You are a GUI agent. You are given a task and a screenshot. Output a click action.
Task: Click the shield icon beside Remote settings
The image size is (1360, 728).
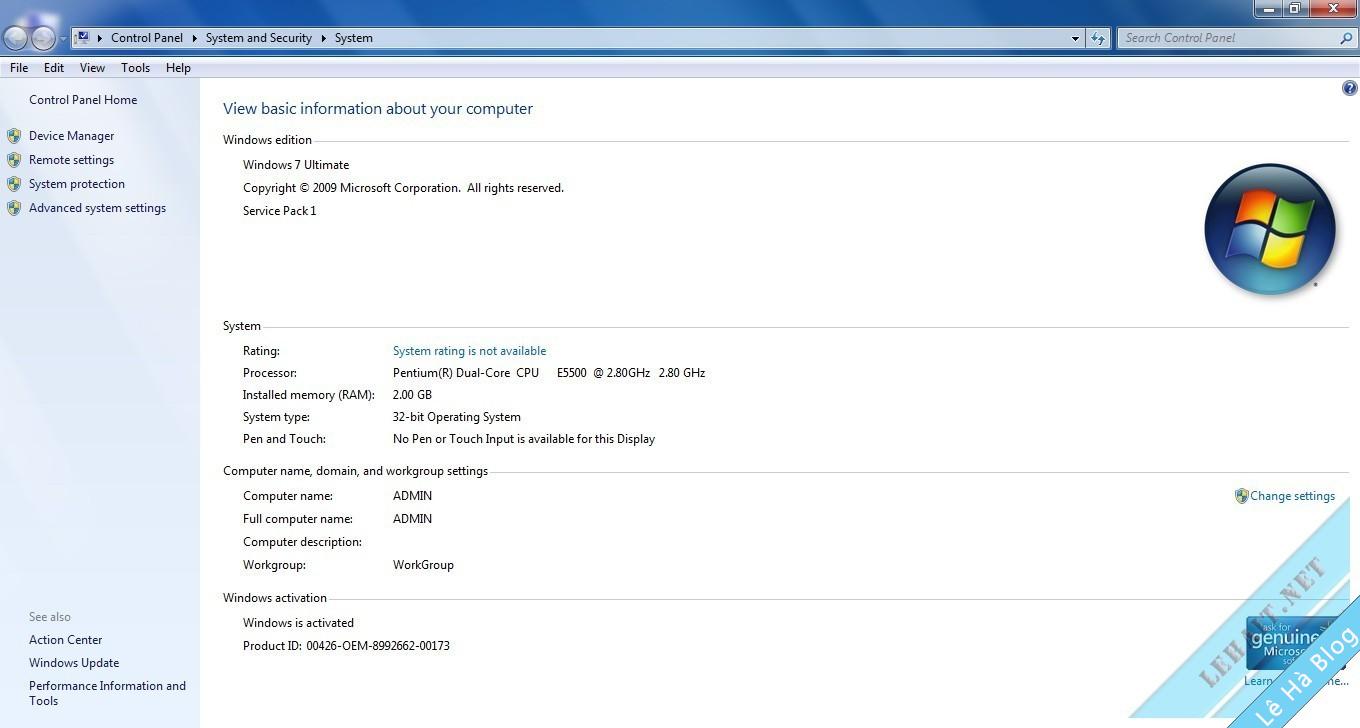point(14,160)
